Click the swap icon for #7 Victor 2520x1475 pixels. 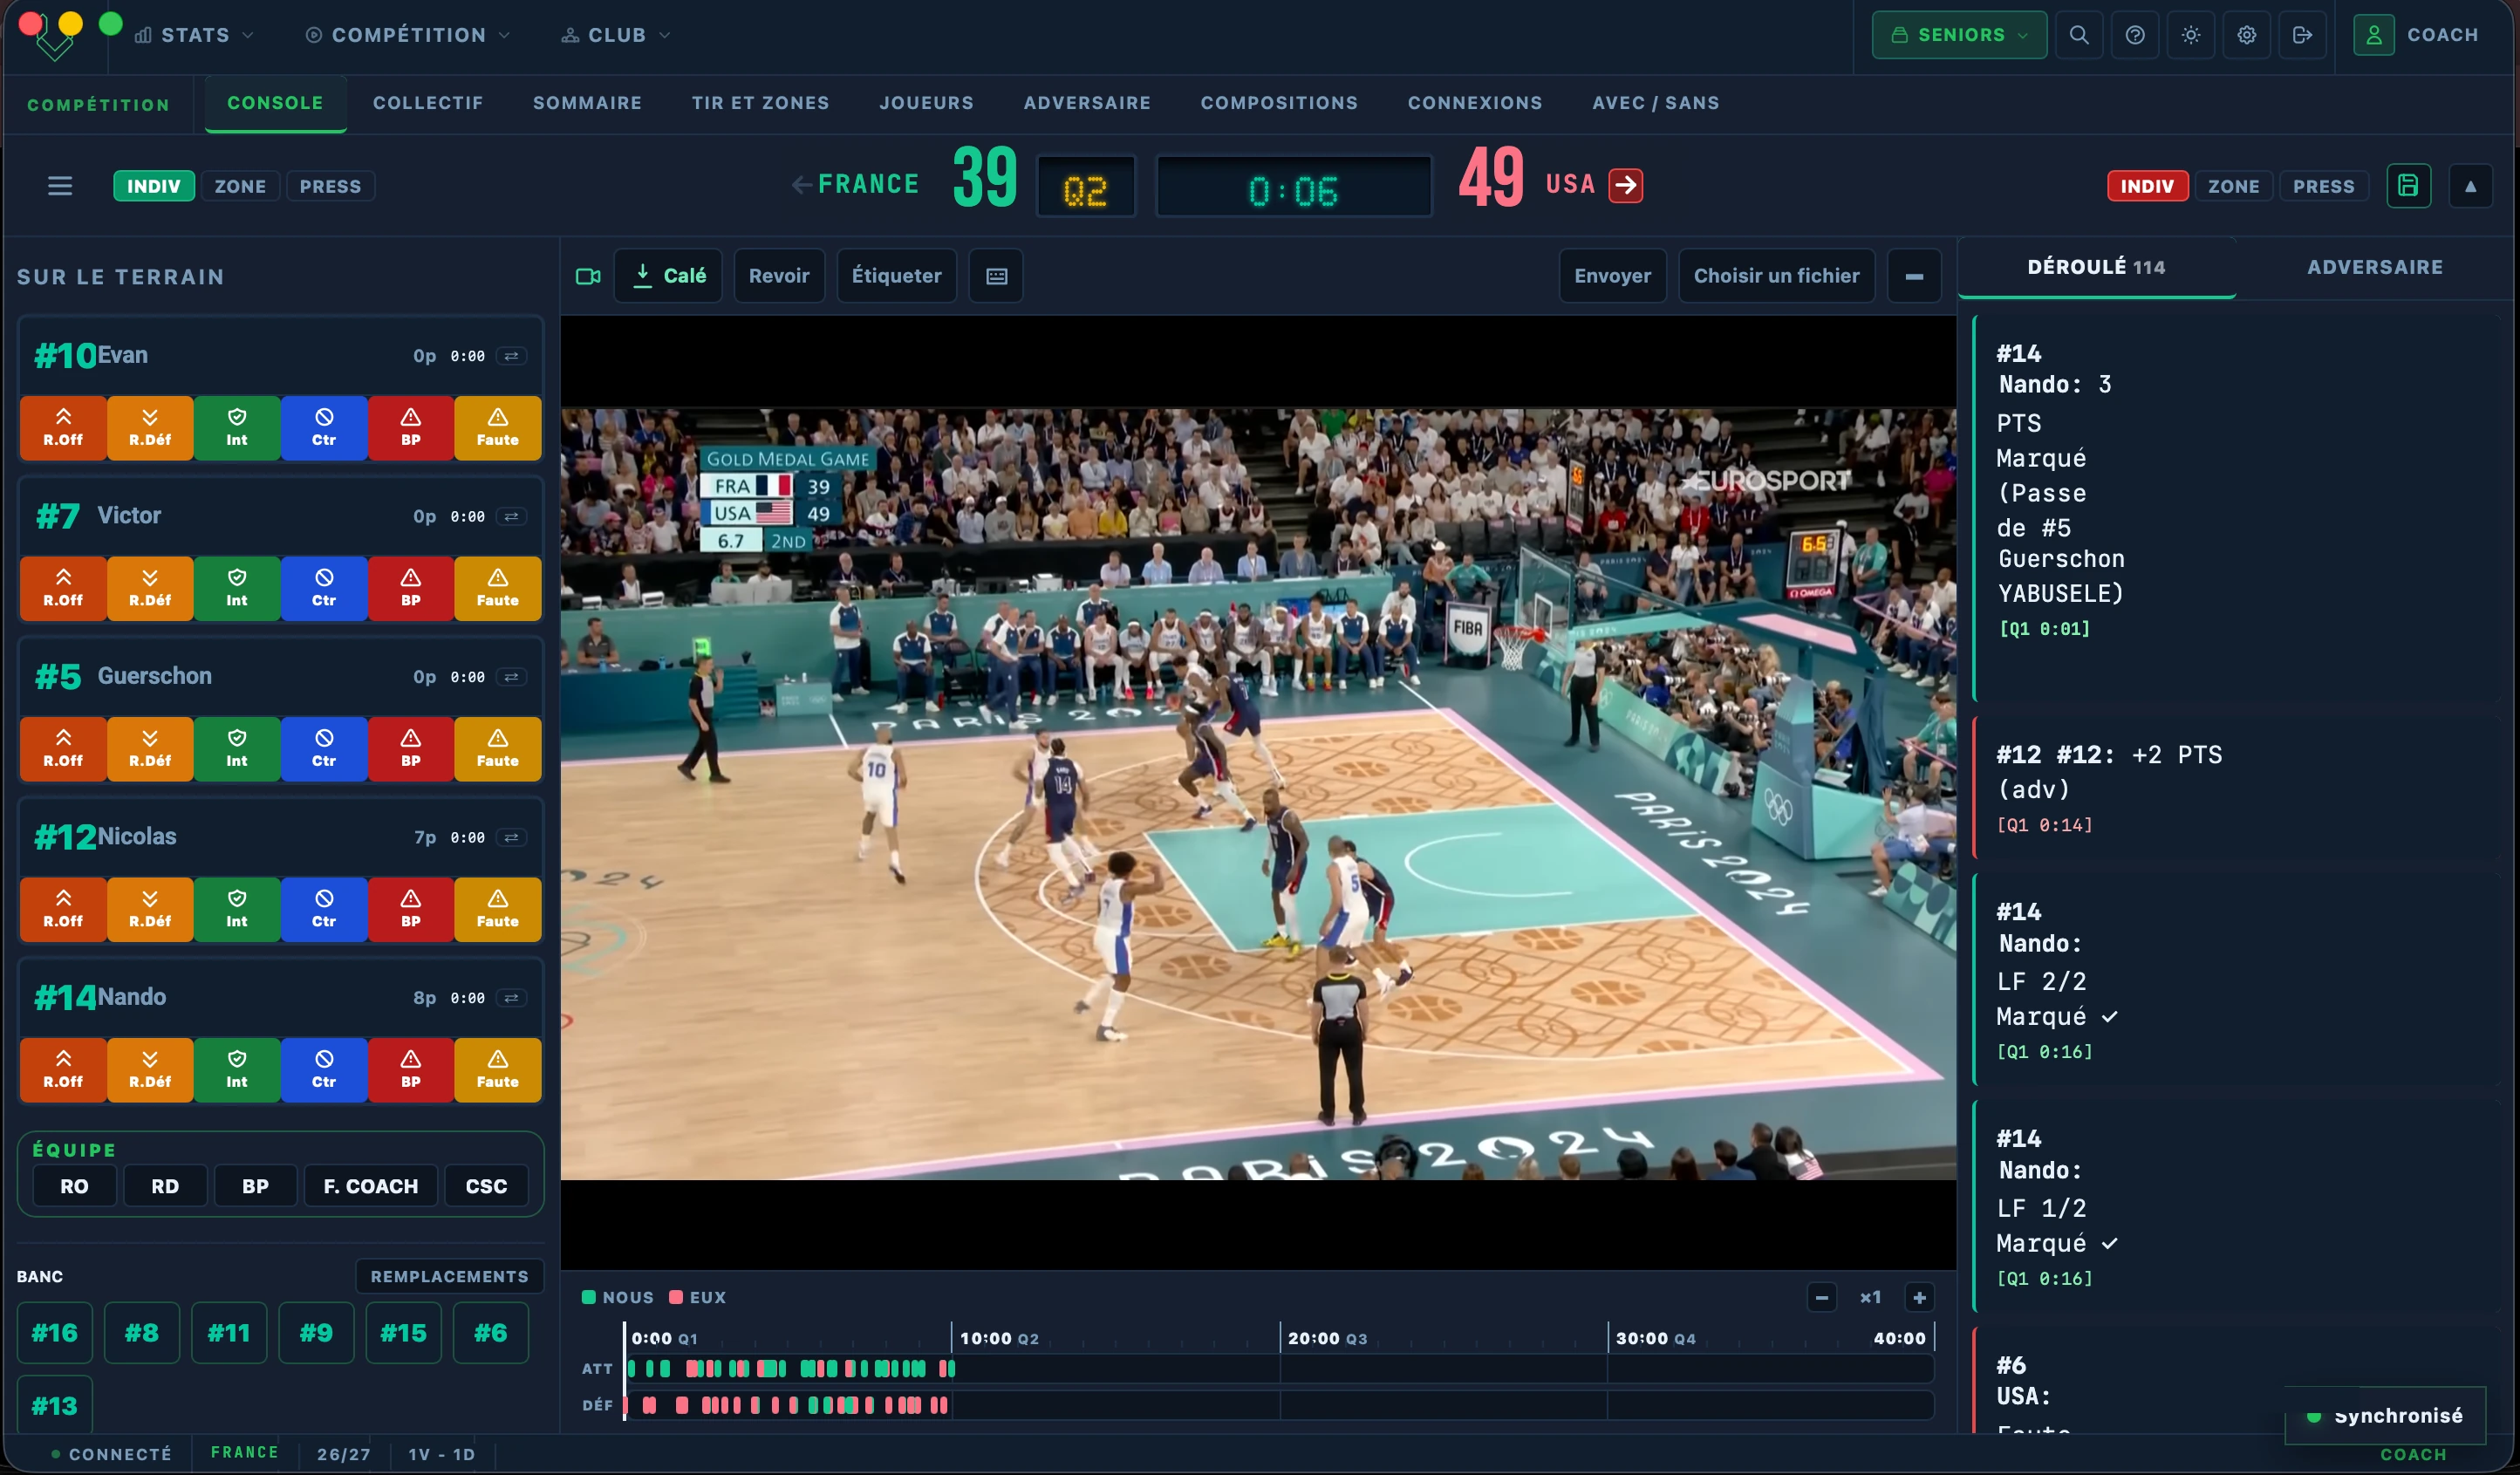click(x=511, y=517)
